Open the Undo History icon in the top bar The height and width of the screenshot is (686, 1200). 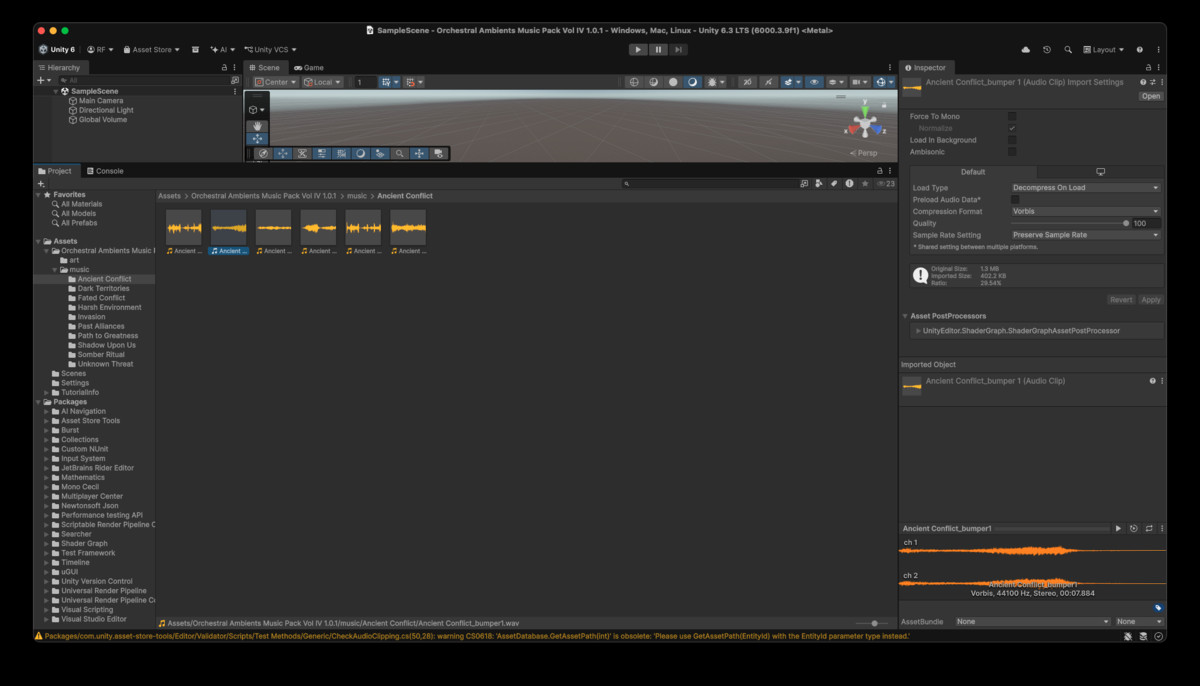[1047, 49]
